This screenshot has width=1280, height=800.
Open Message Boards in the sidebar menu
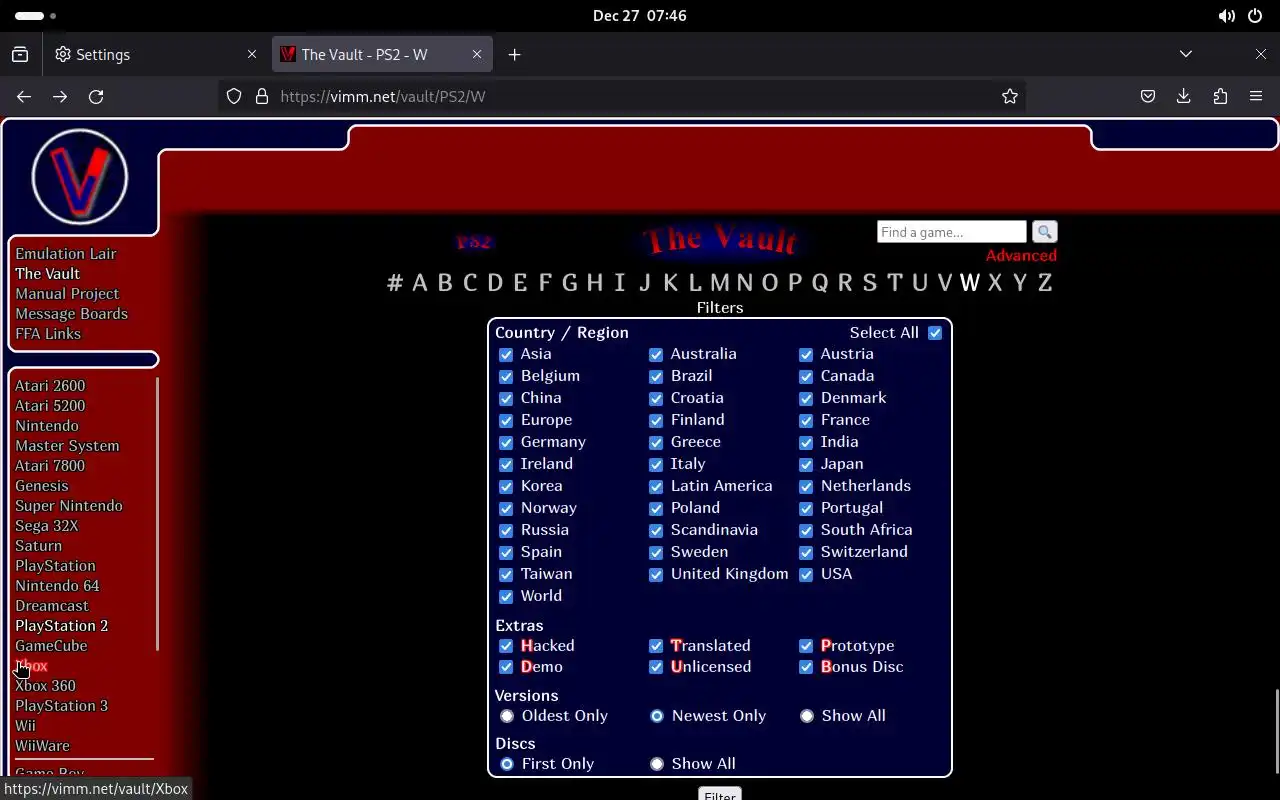tap(71, 314)
